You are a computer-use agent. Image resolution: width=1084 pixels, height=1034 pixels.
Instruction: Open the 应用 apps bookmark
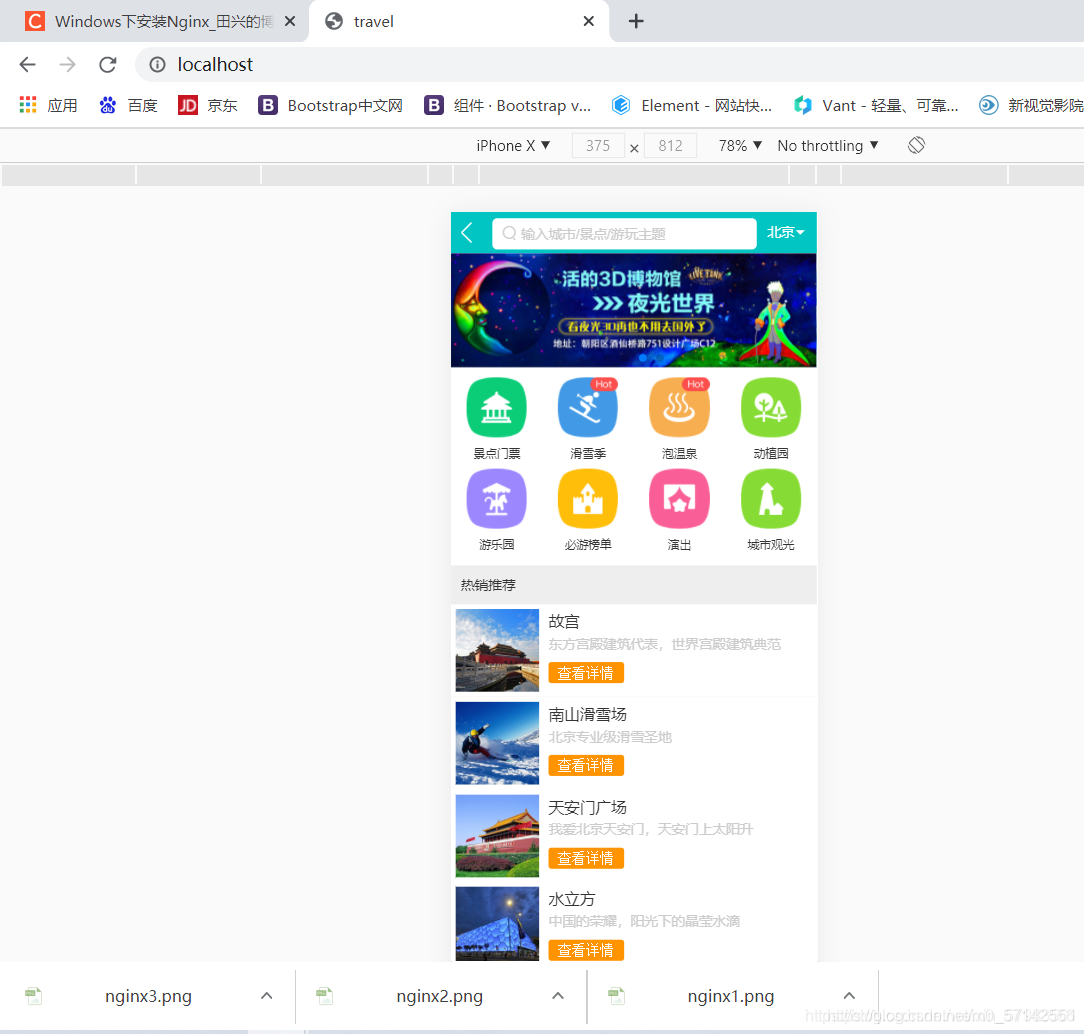click(48, 105)
